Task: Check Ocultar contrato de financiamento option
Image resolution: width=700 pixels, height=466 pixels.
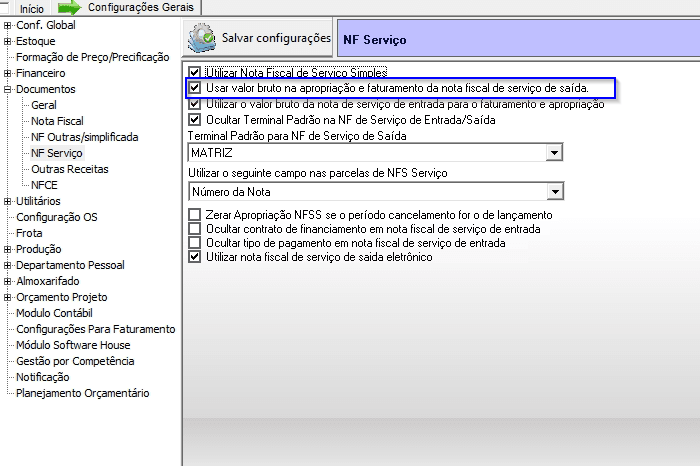Action: (194, 229)
